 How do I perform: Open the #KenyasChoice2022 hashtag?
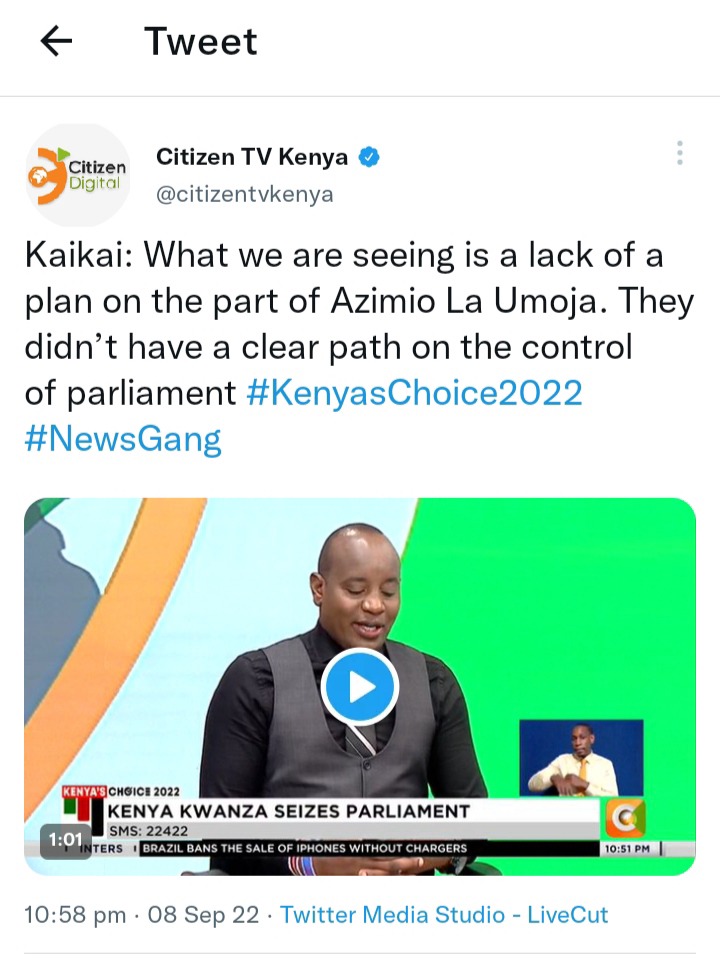click(x=414, y=392)
